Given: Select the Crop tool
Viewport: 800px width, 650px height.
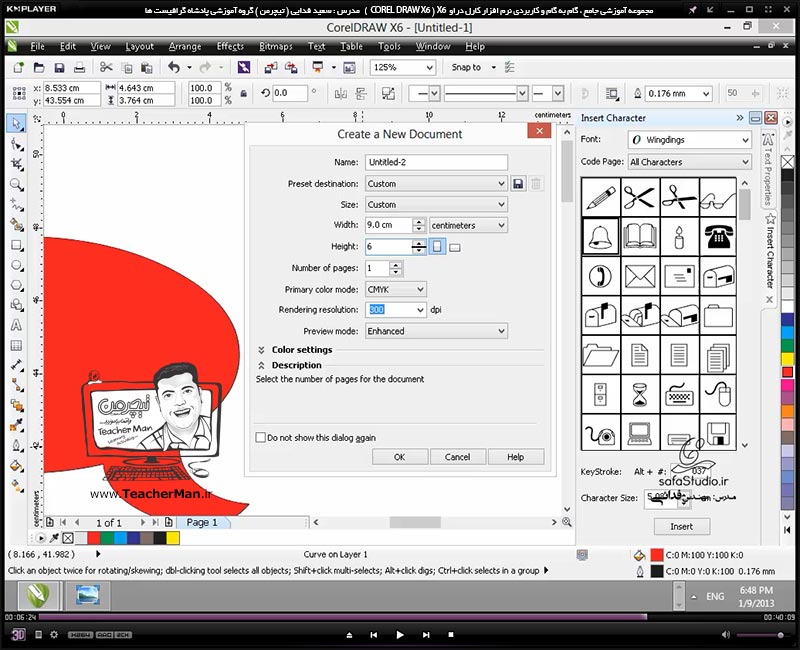Looking at the screenshot, I should (16, 164).
